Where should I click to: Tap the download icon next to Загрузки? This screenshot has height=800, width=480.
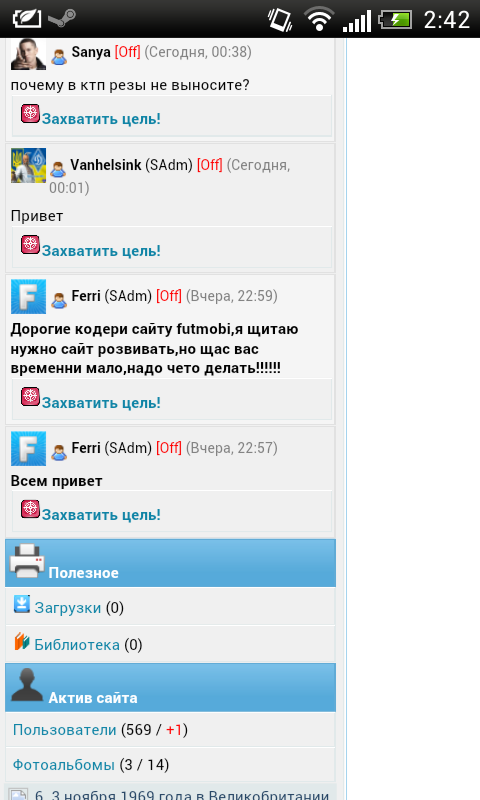pos(21,604)
